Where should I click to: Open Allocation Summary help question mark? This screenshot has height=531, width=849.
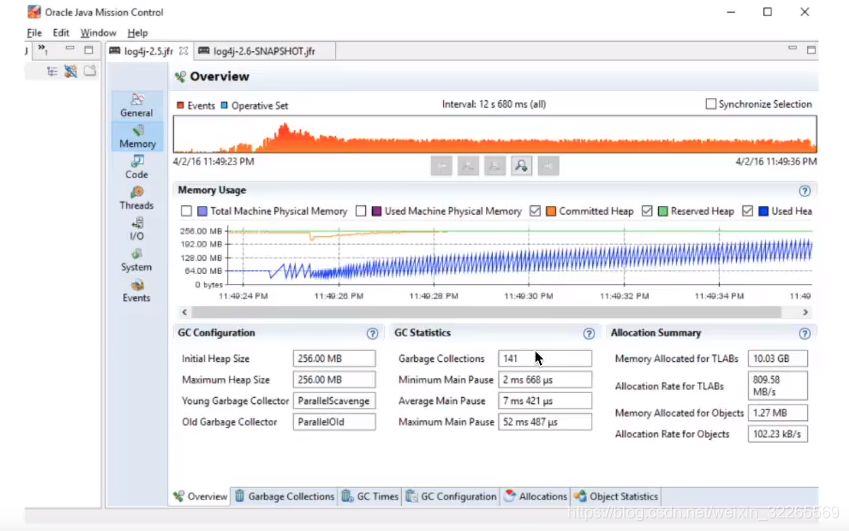pyautogui.click(x=805, y=333)
